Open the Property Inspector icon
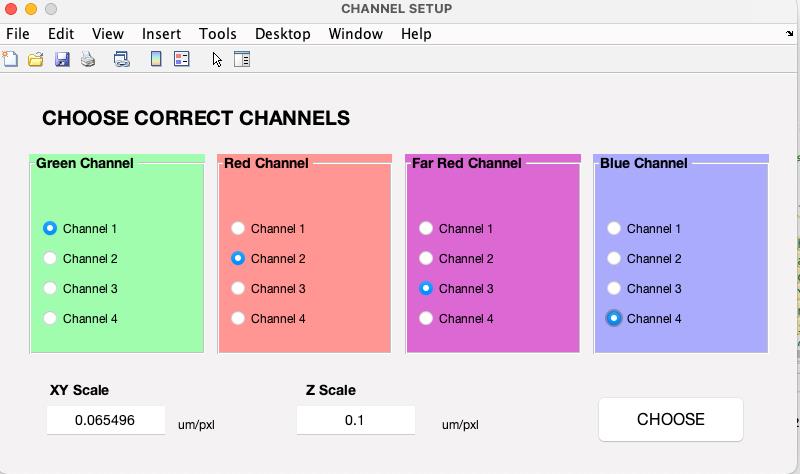Image resolution: width=800 pixels, height=474 pixels. tap(242, 59)
